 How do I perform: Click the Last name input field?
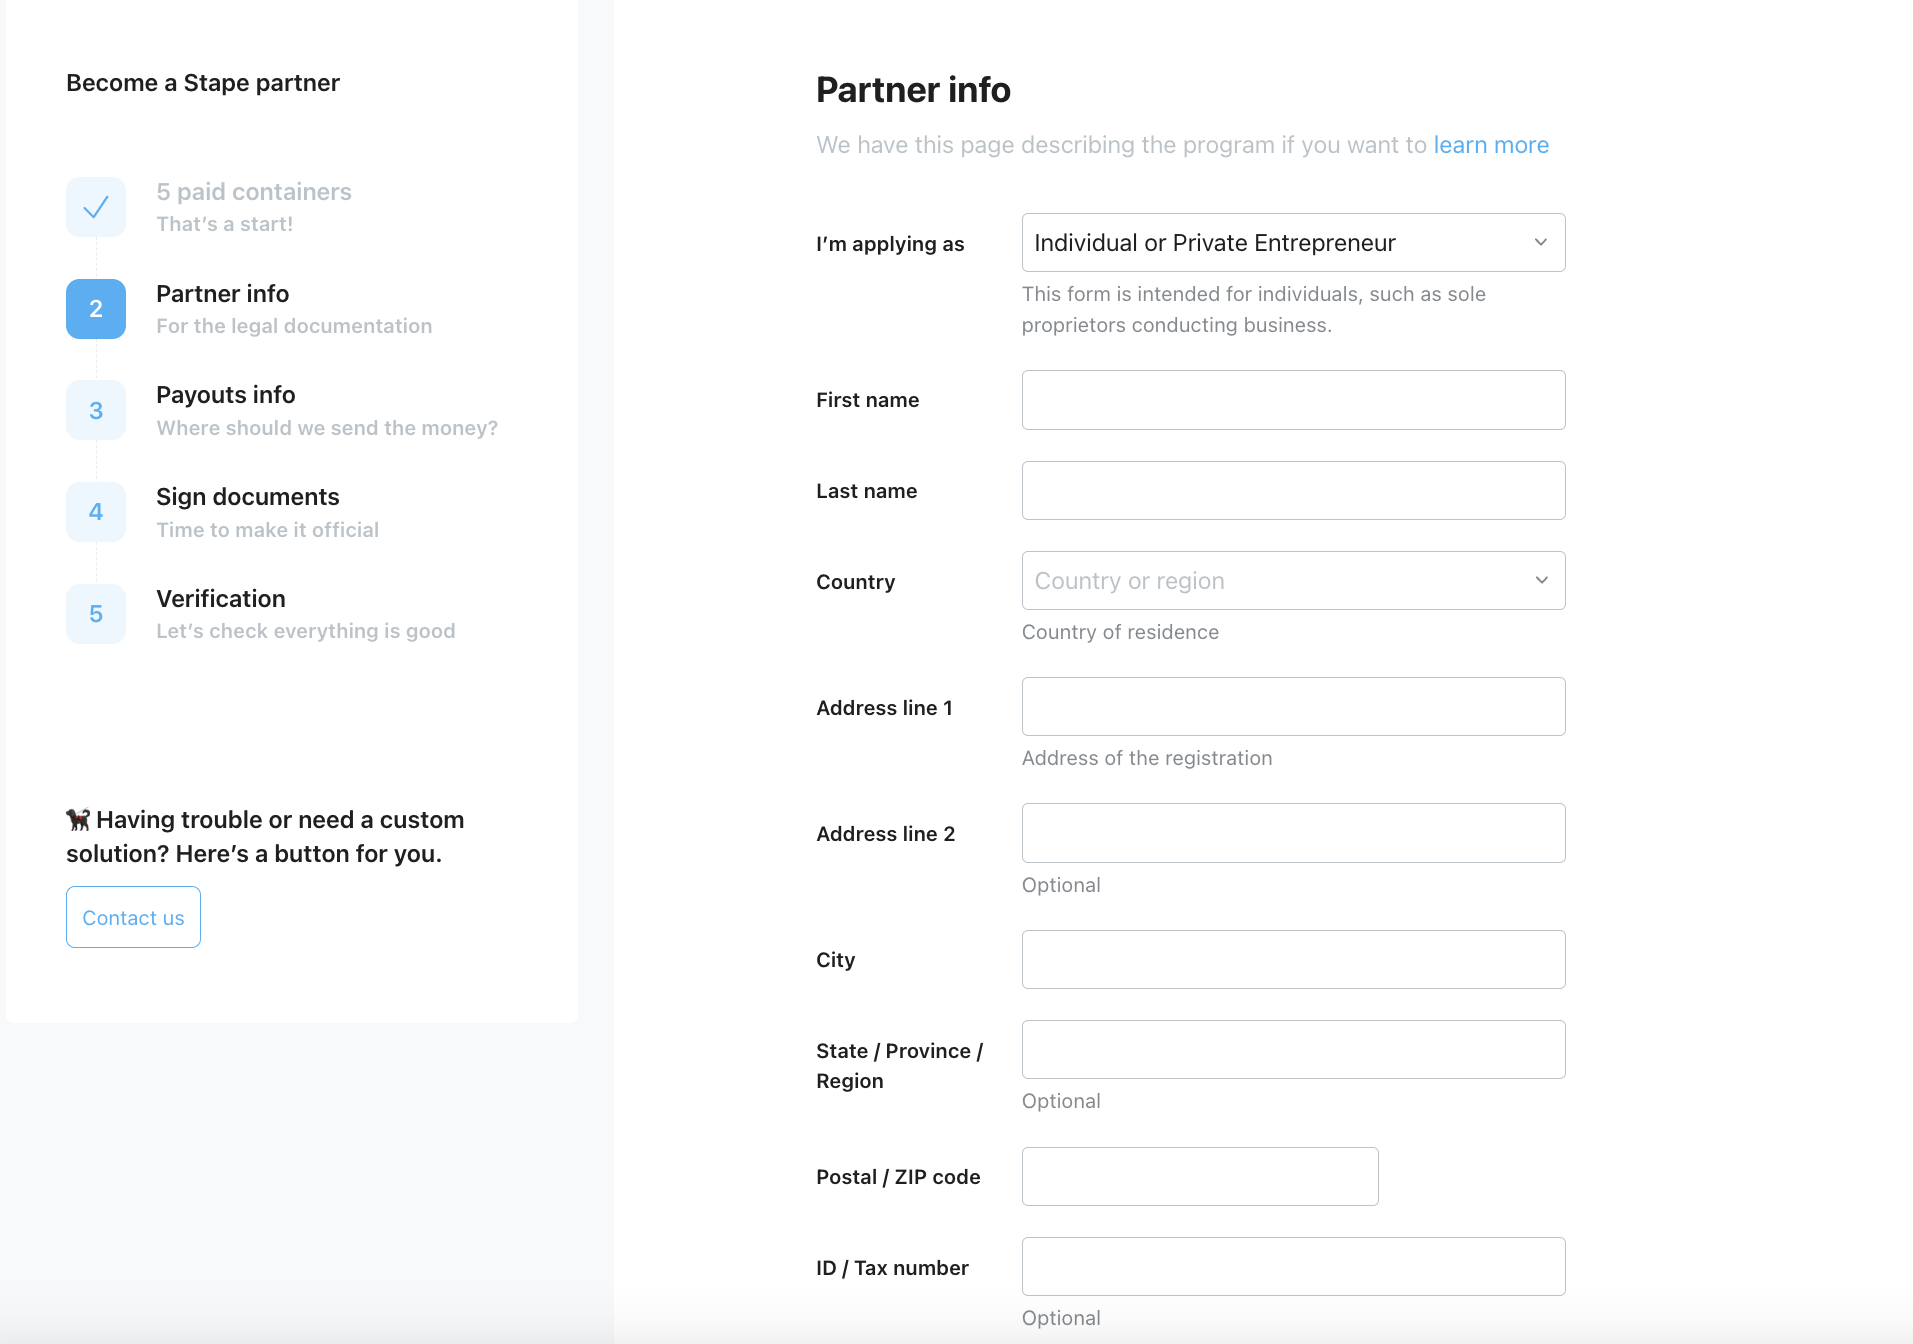point(1292,490)
